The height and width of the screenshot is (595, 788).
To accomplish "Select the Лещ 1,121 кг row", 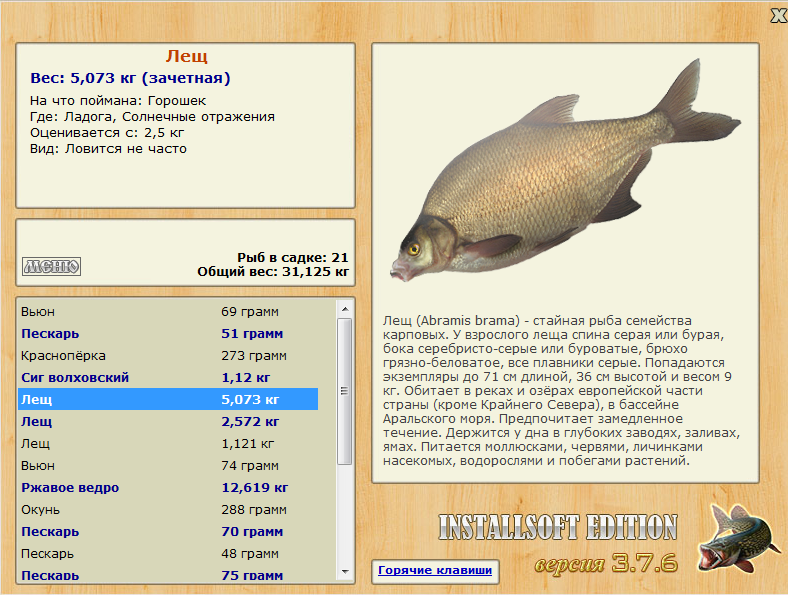I will coord(168,444).
